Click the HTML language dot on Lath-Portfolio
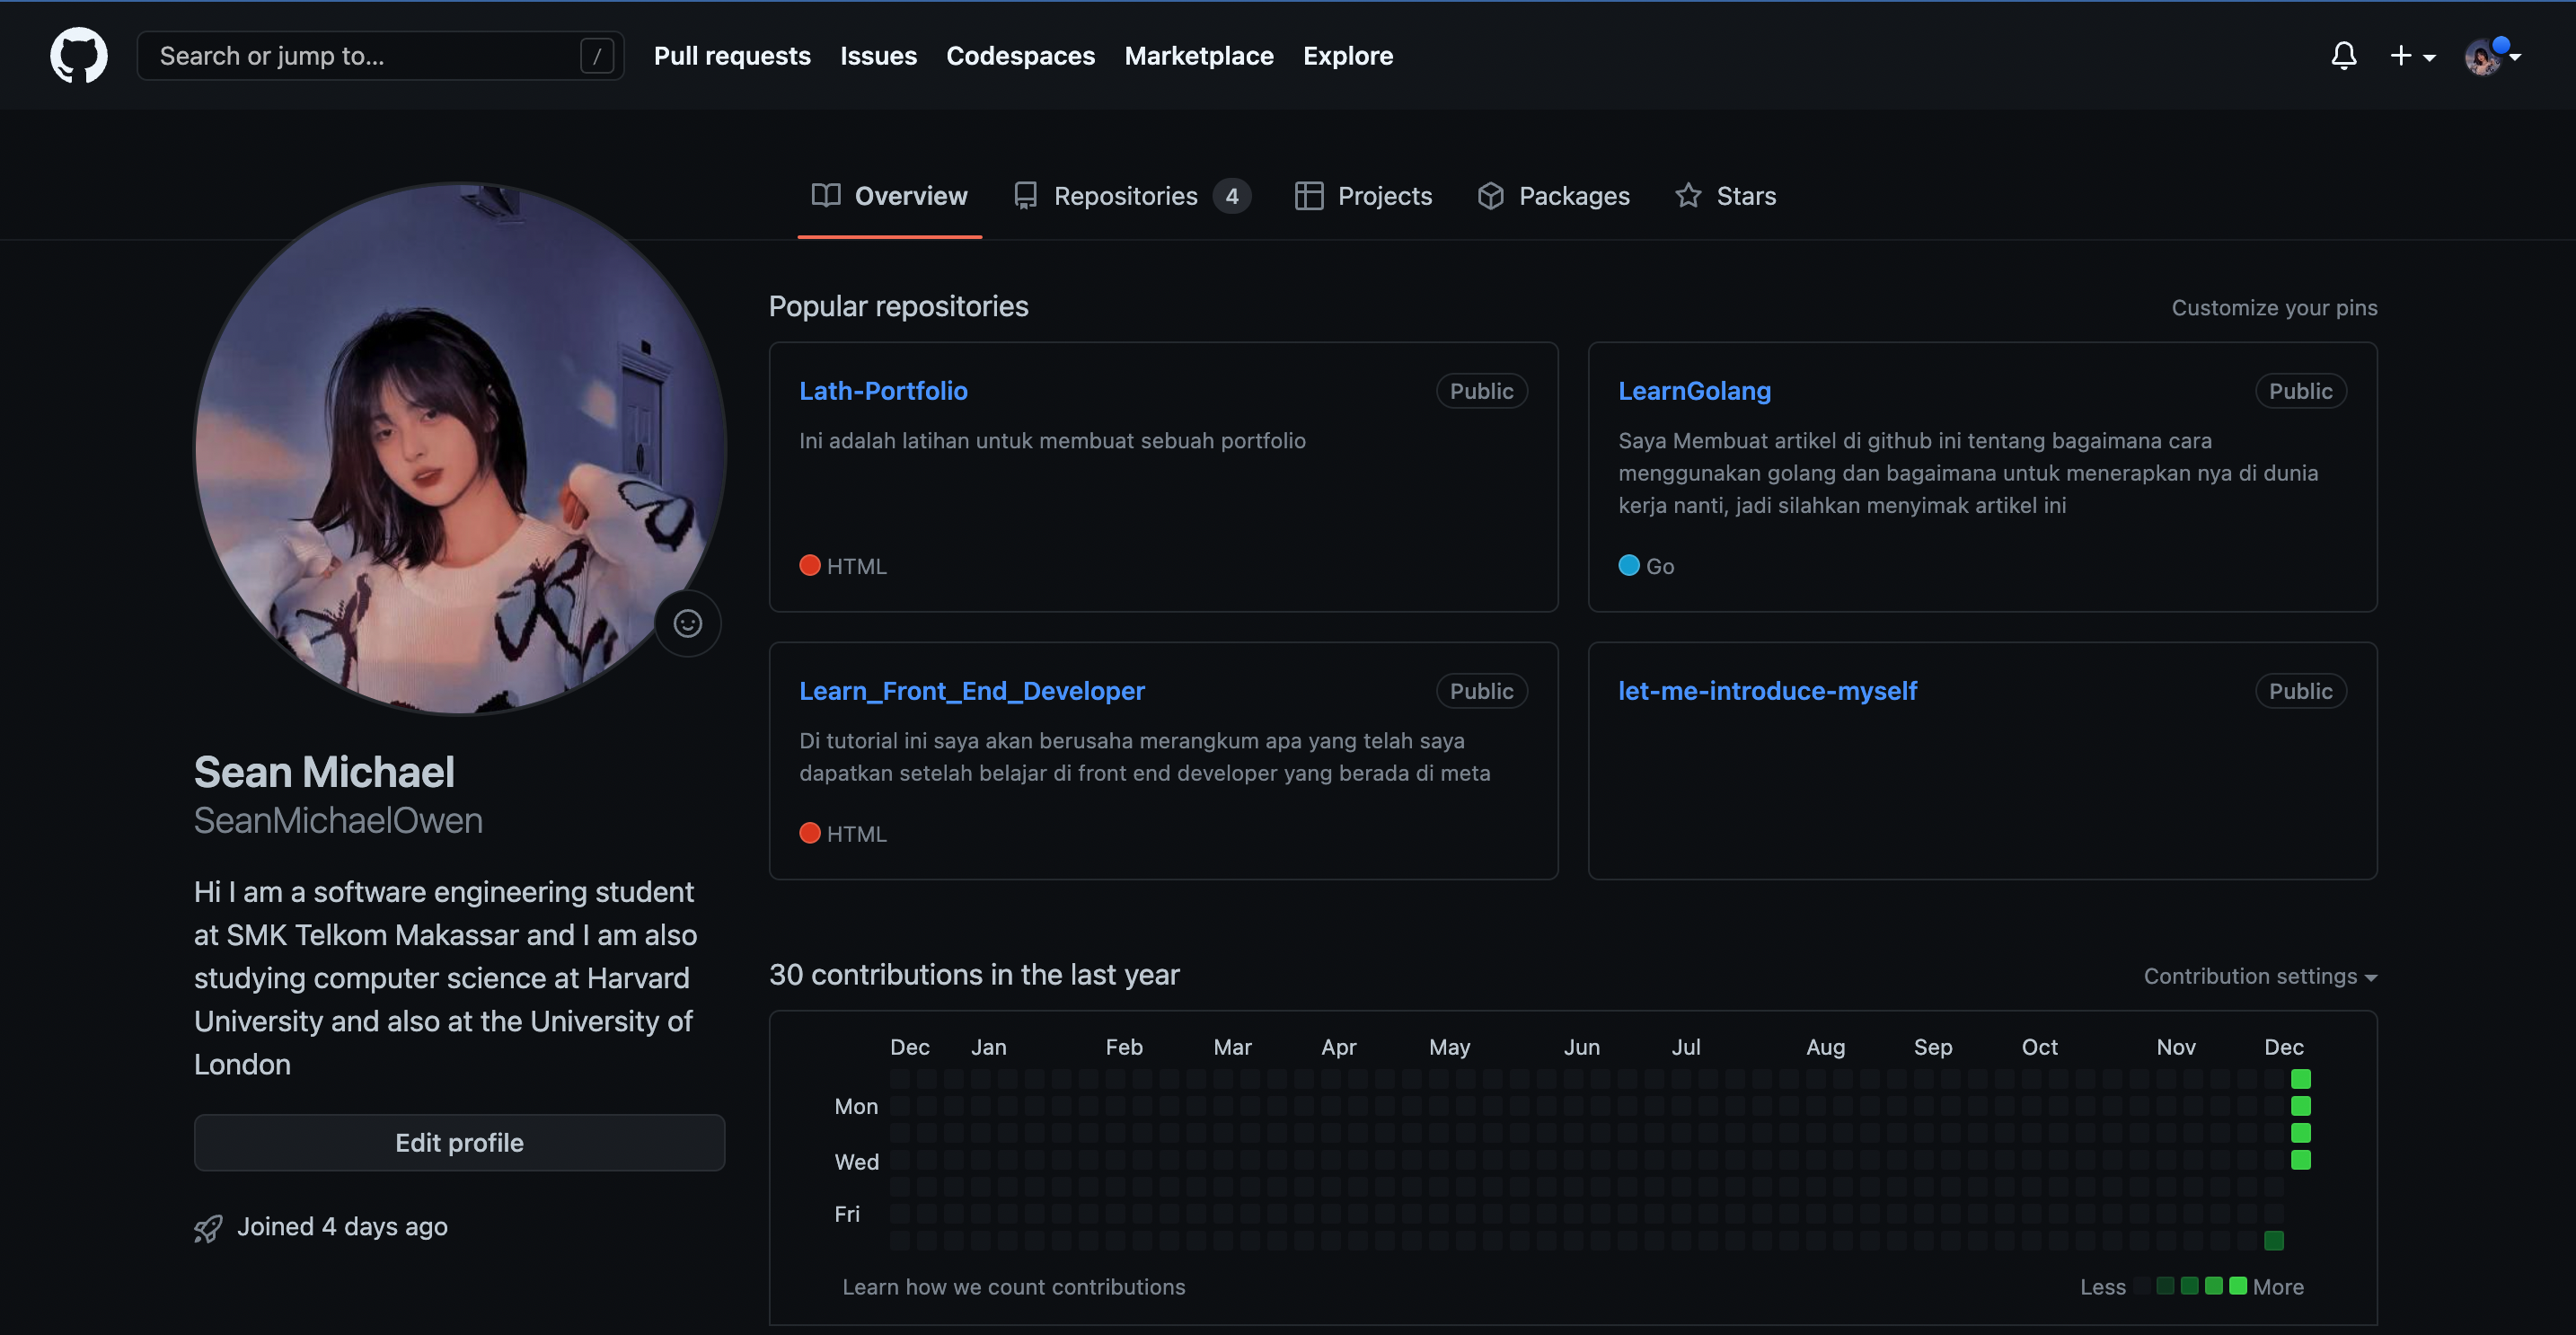Viewport: 2576px width, 1335px height. coord(810,565)
